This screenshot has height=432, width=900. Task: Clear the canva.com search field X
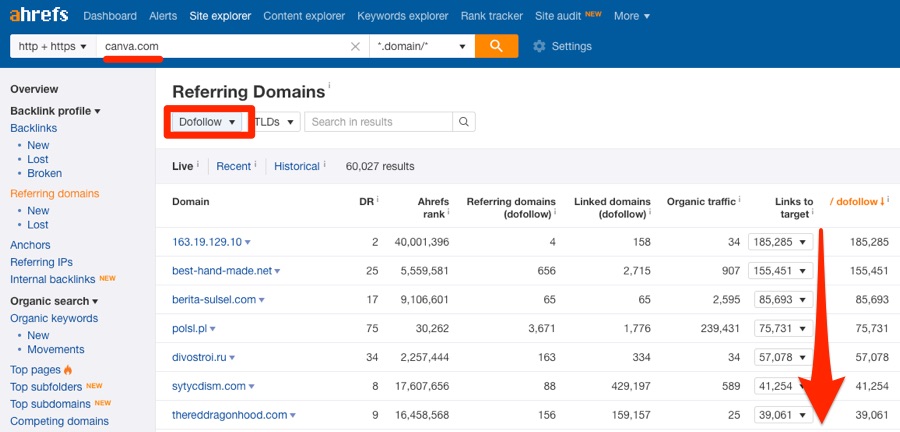[x=355, y=46]
